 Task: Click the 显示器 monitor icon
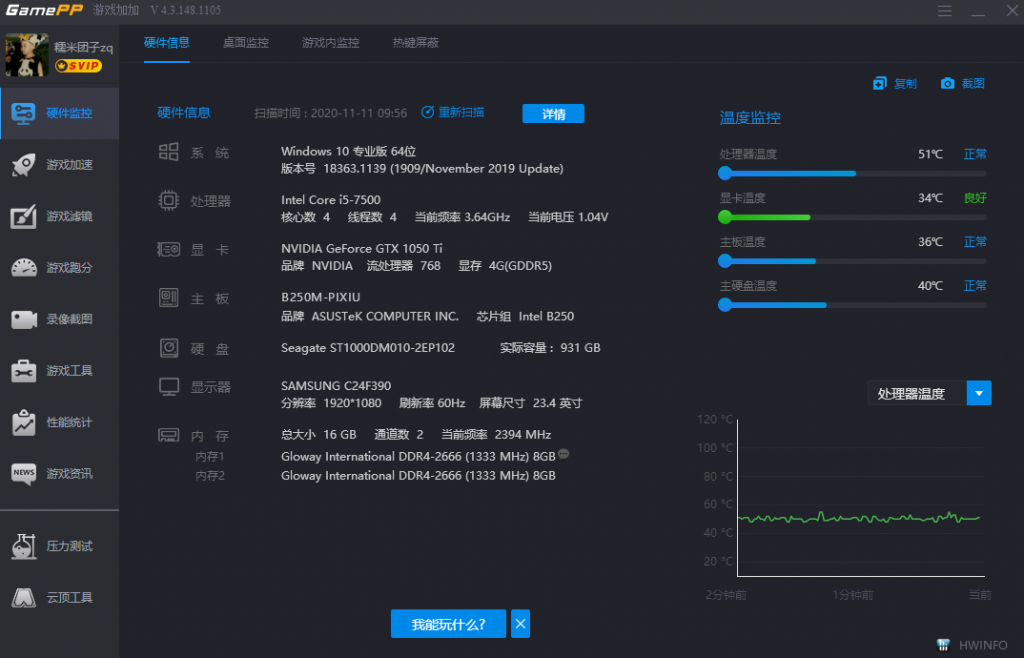[168, 386]
